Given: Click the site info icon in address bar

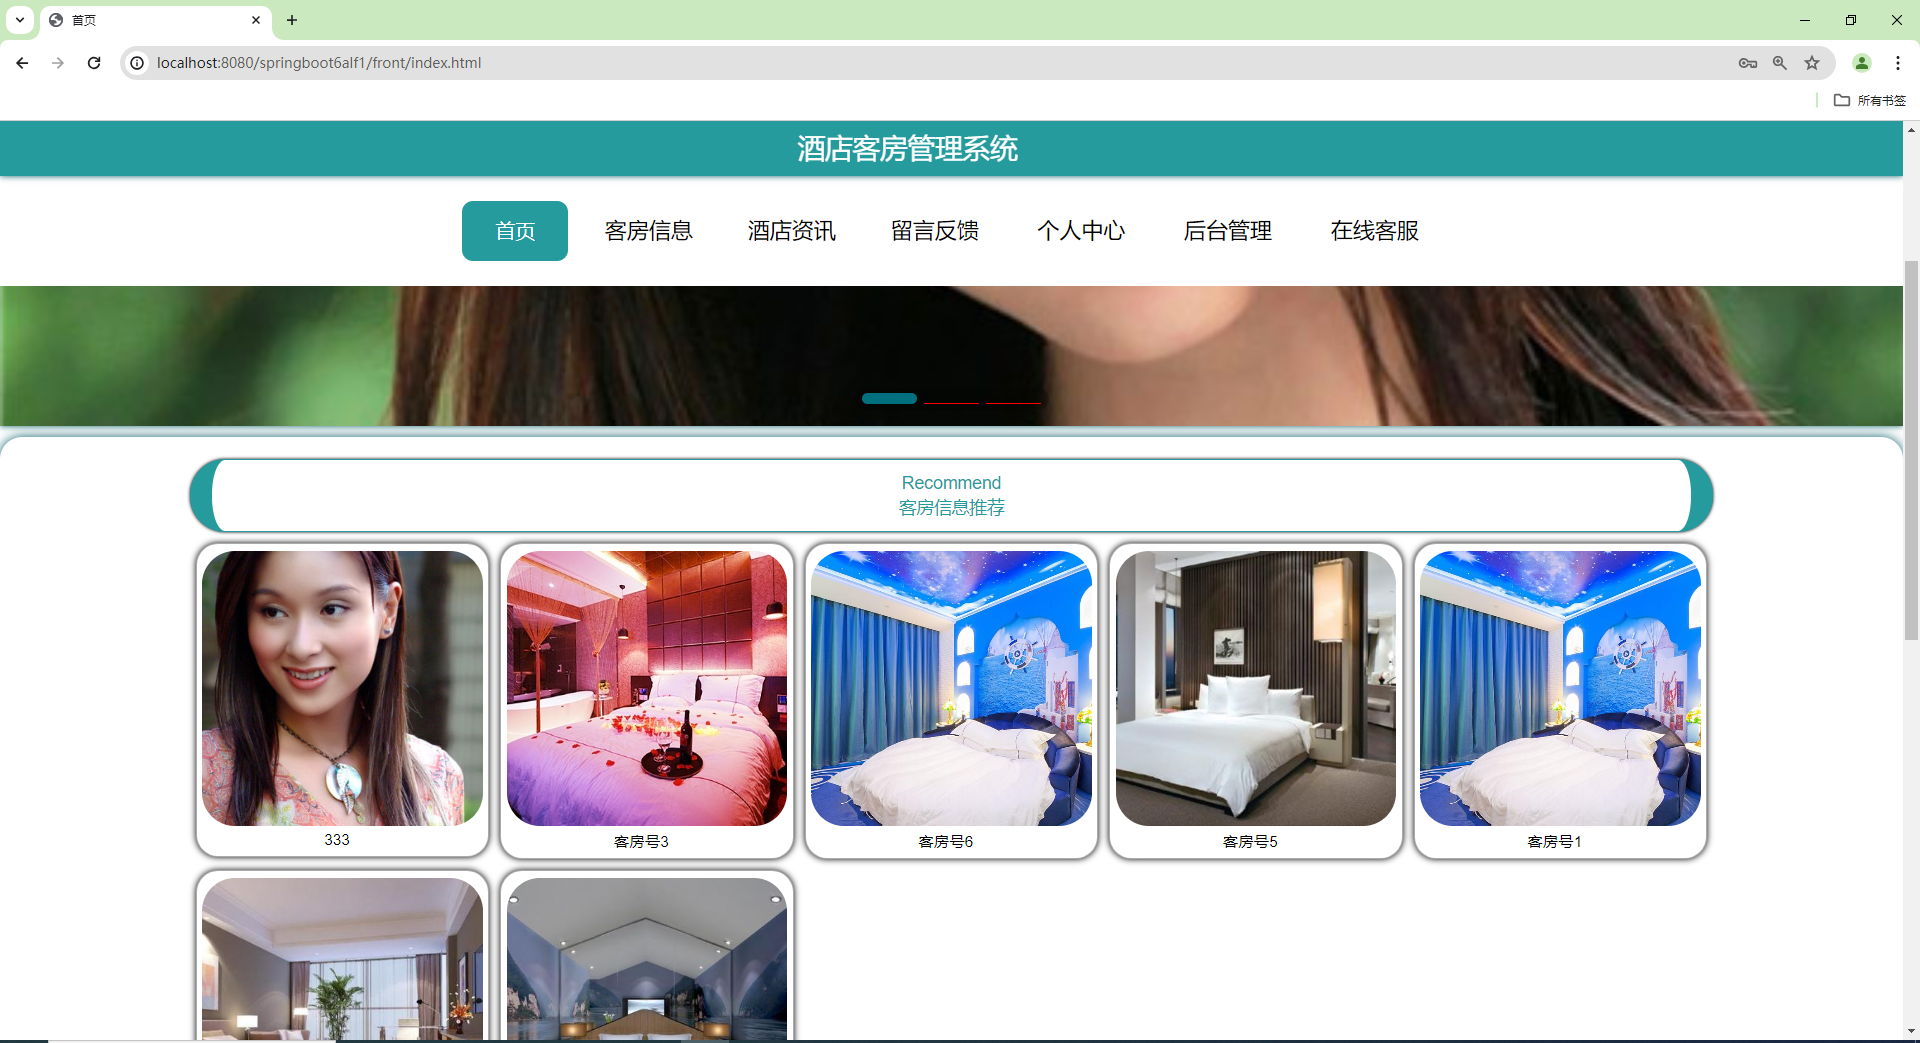Looking at the screenshot, I should click(136, 62).
